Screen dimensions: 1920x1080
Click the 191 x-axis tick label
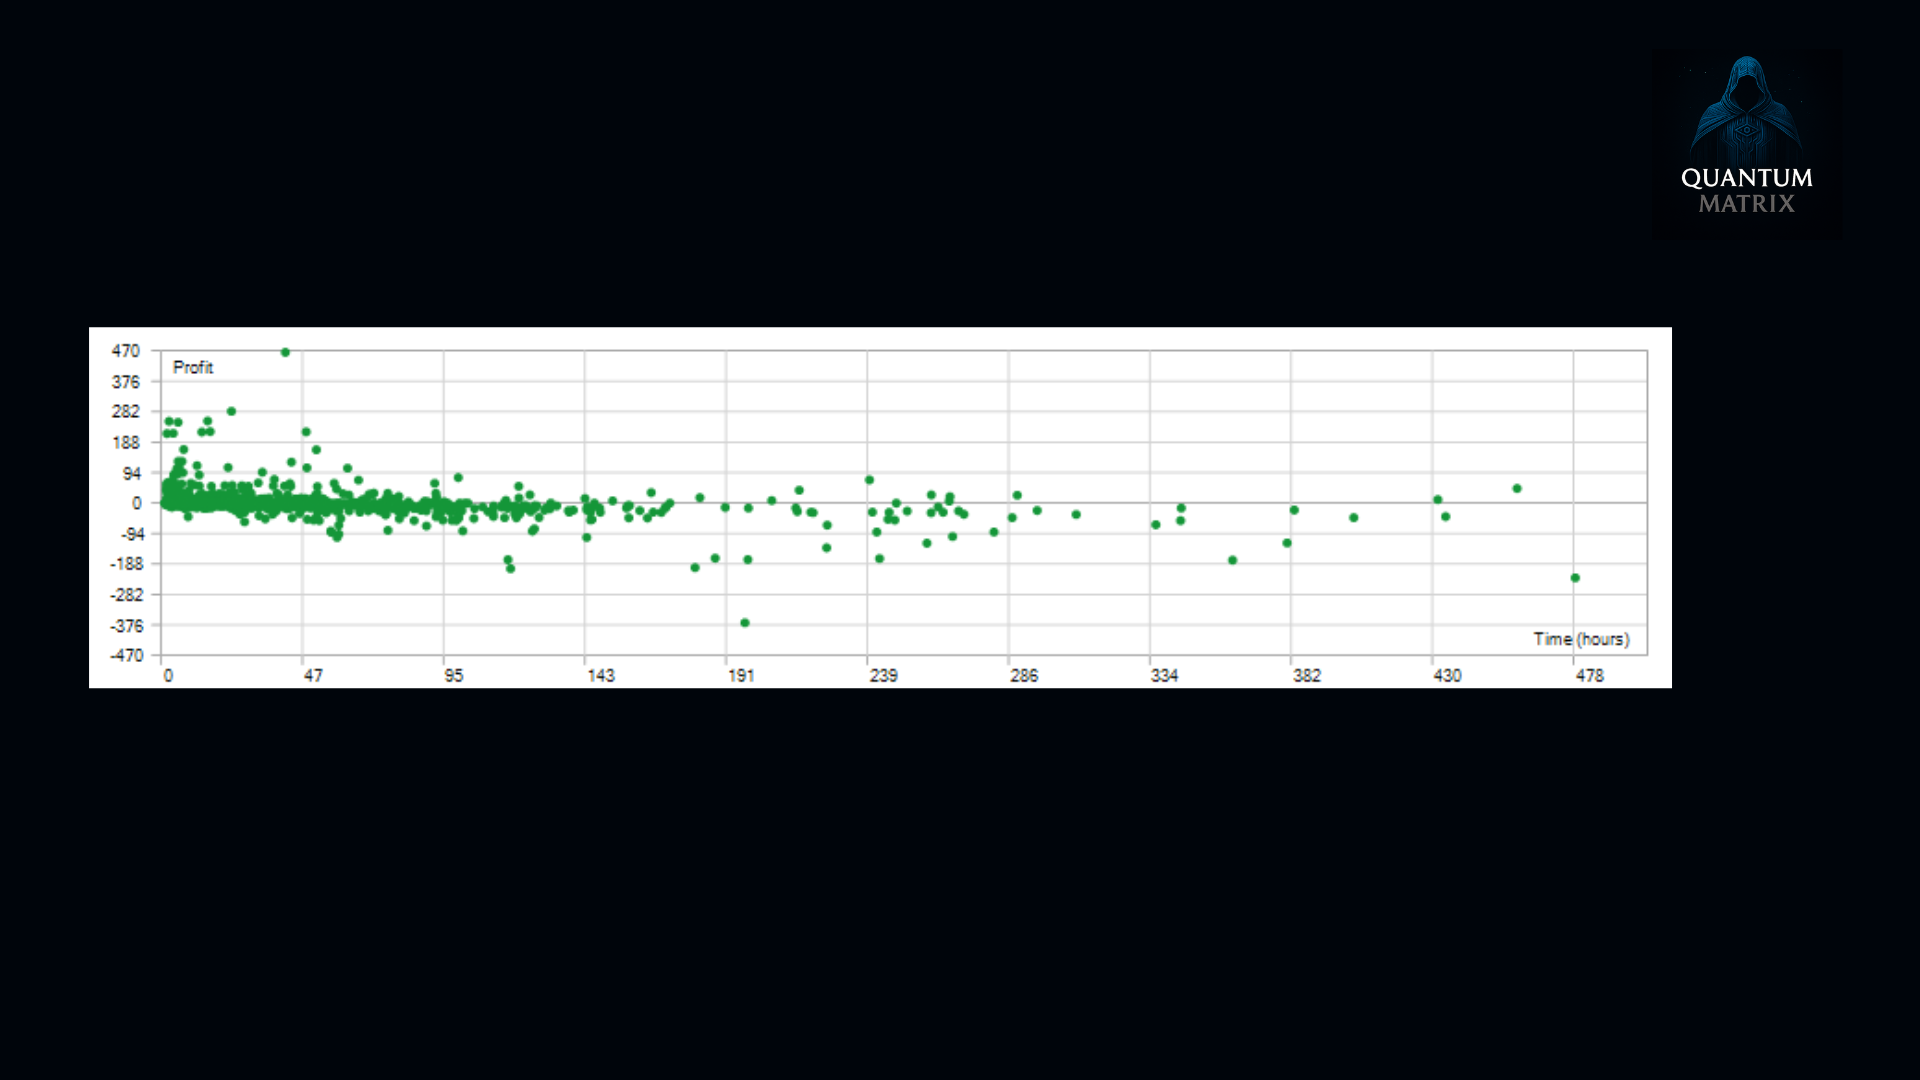[741, 676]
